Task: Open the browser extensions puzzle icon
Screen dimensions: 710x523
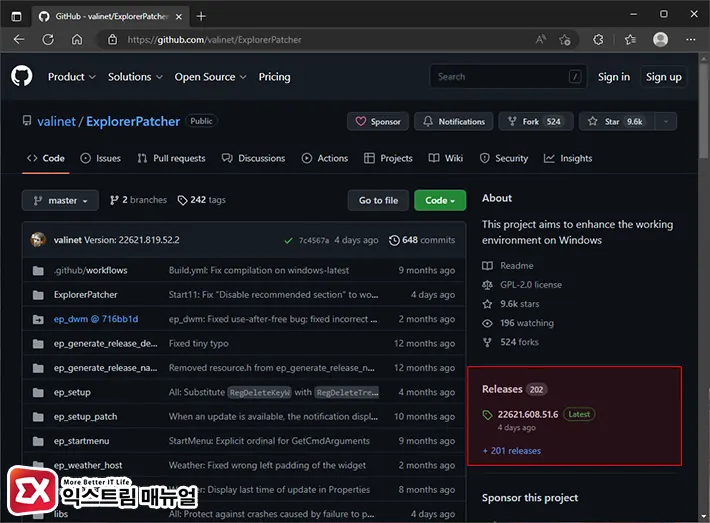Action: tap(598, 39)
